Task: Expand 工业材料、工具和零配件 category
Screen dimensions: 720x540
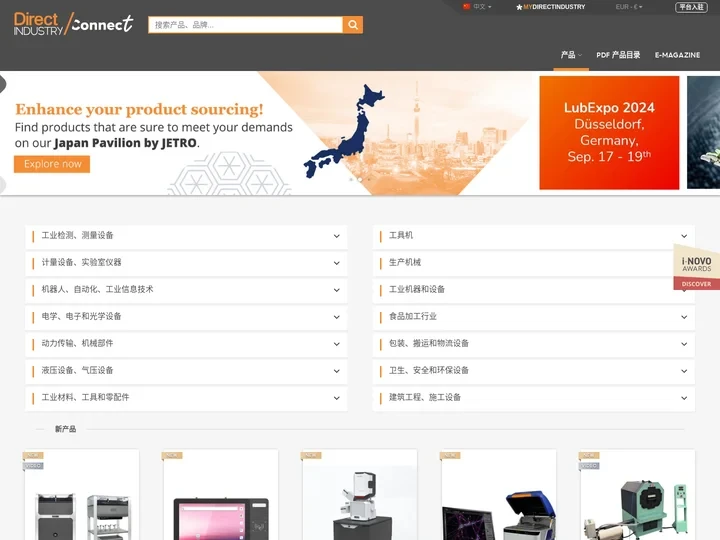Action: click(x=186, y=398)
